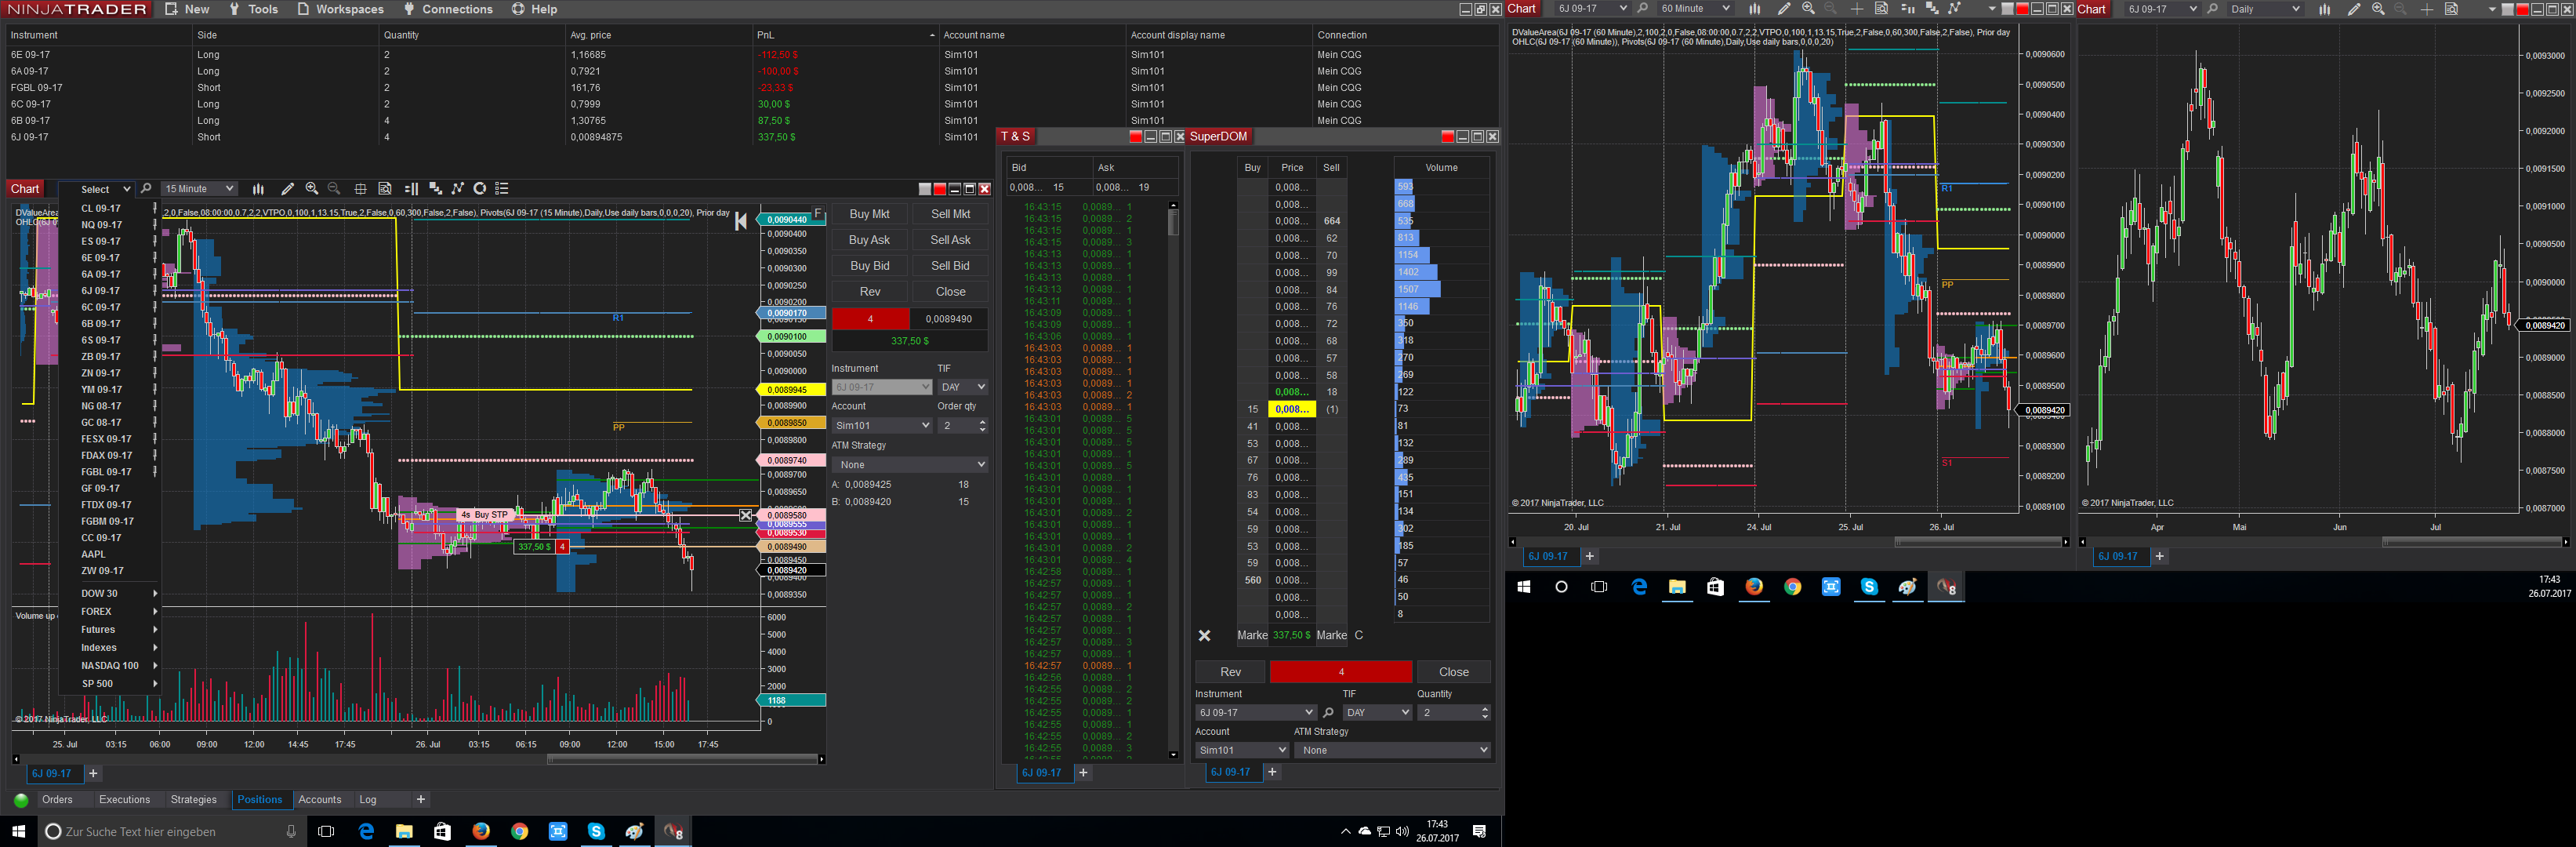Image resolution: width=2576 pixels, height=847 pixels.
Task: Toggle Chart Trader panel in 15 Minute chart
Action: (411, 188)
